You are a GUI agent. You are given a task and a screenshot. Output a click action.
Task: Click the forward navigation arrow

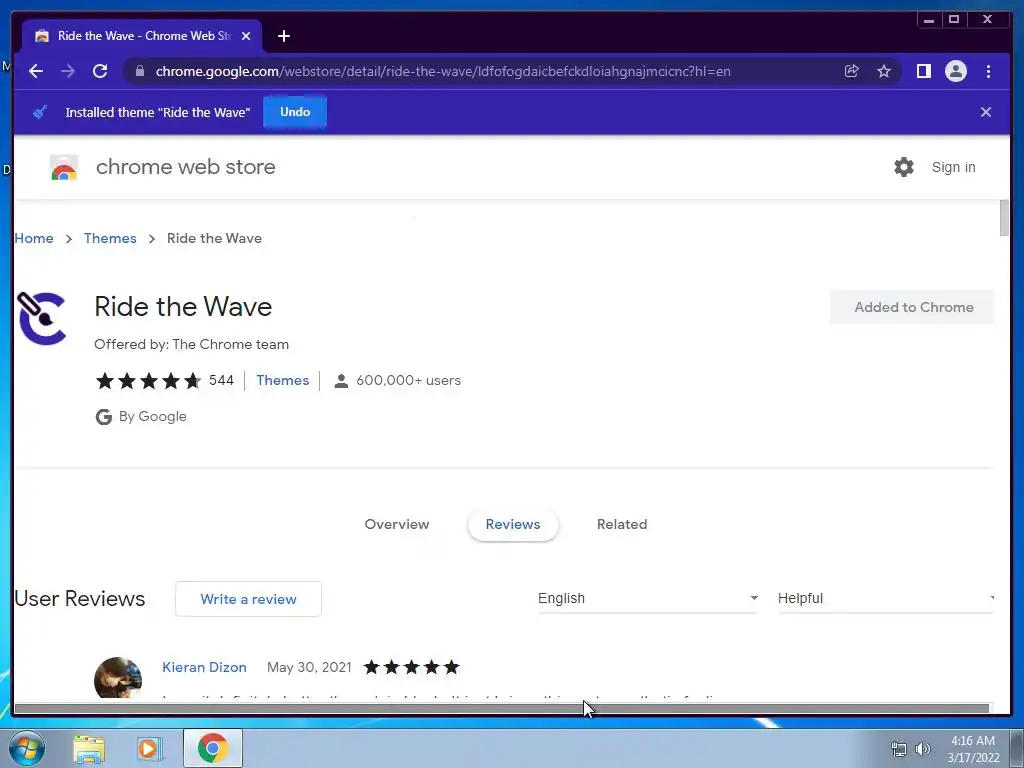click(68, 71)
